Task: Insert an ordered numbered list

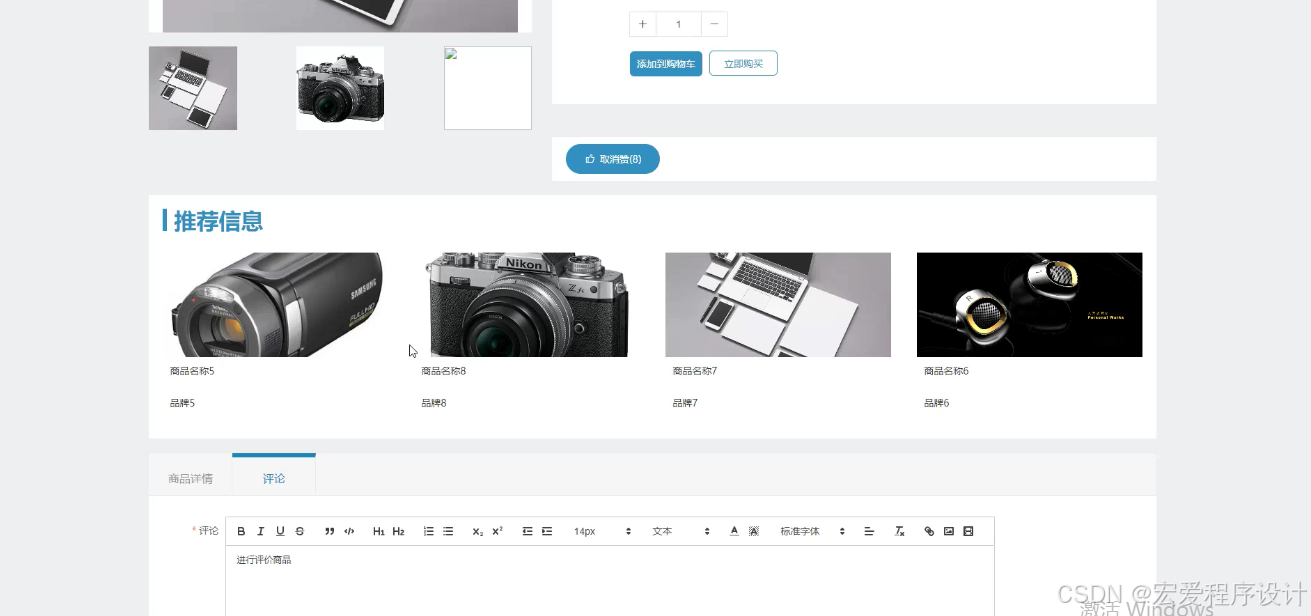Action: 429,531
